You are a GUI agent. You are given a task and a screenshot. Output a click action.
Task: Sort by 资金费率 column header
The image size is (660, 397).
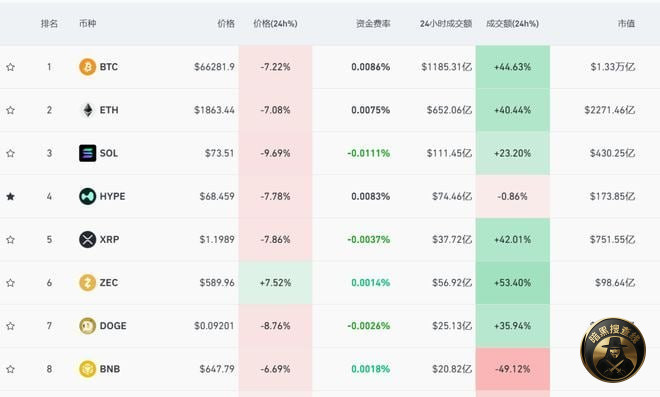pos(373,24)
